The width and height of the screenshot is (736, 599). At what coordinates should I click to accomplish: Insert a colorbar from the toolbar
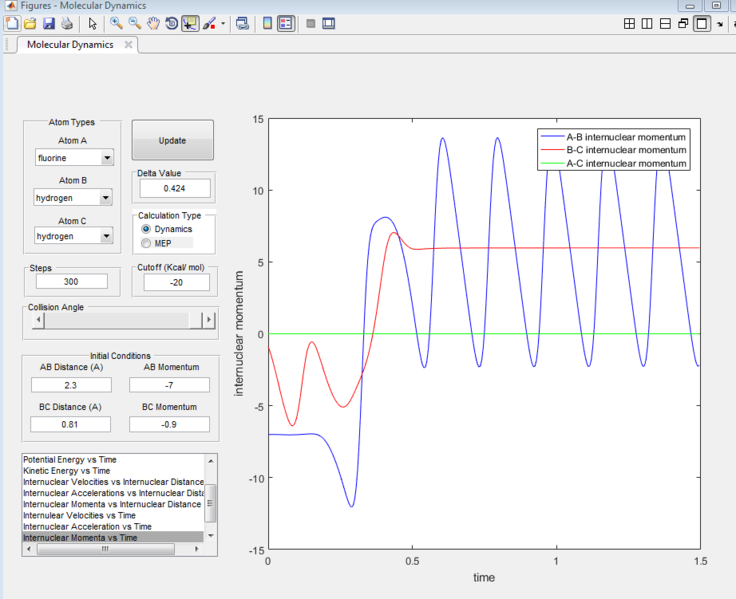tap(267, 23)
